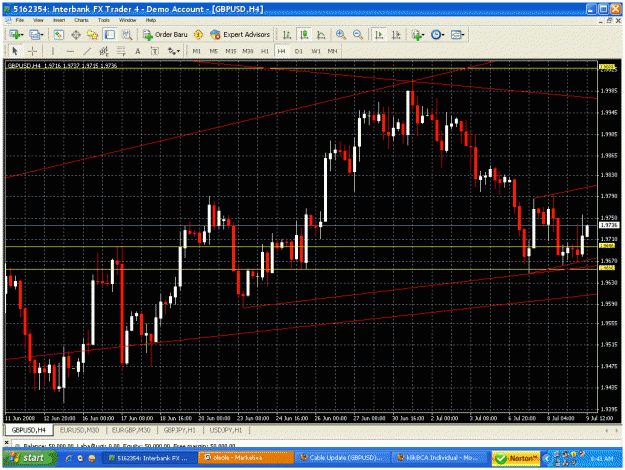
Task: Open the Window menu
Action: coord(128,20)
